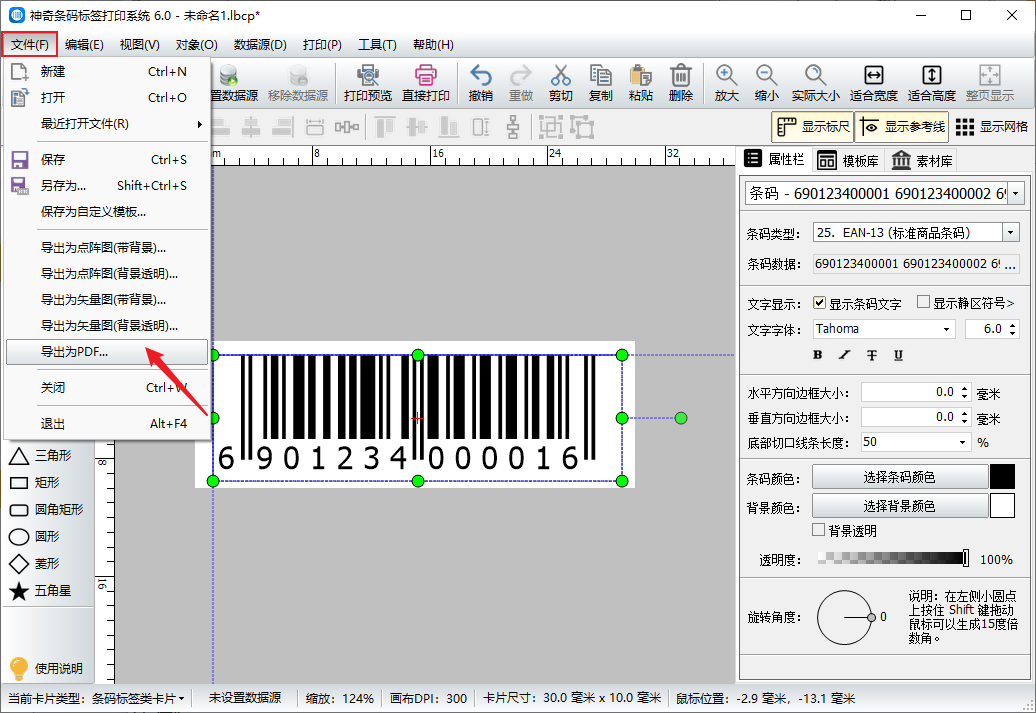Click the Fit Height (适合高度) icon

pos(932,83)
